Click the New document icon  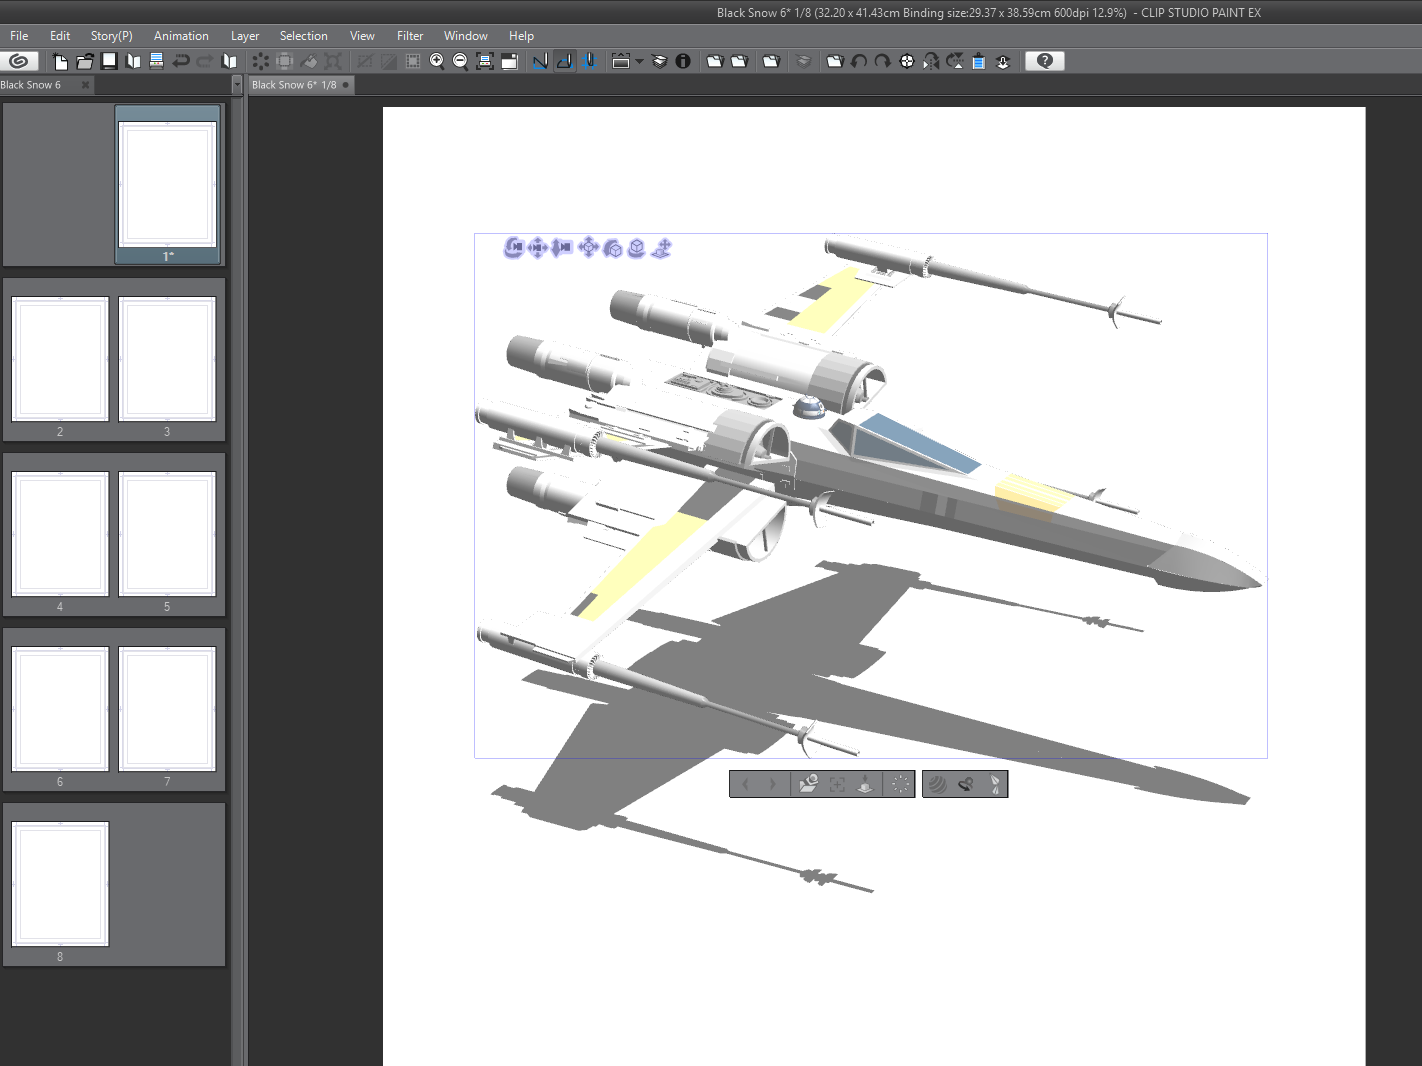pyautogui.click(x=60, y=61)
